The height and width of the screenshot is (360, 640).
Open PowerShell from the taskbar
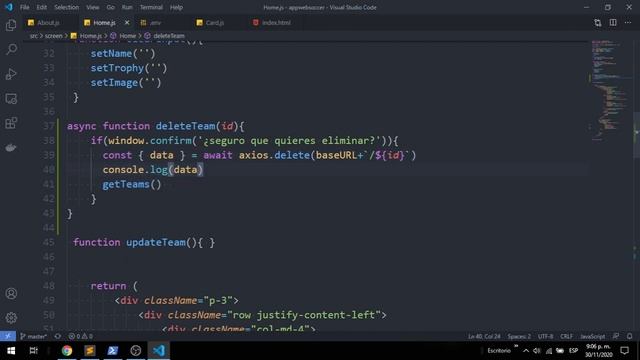113,351
